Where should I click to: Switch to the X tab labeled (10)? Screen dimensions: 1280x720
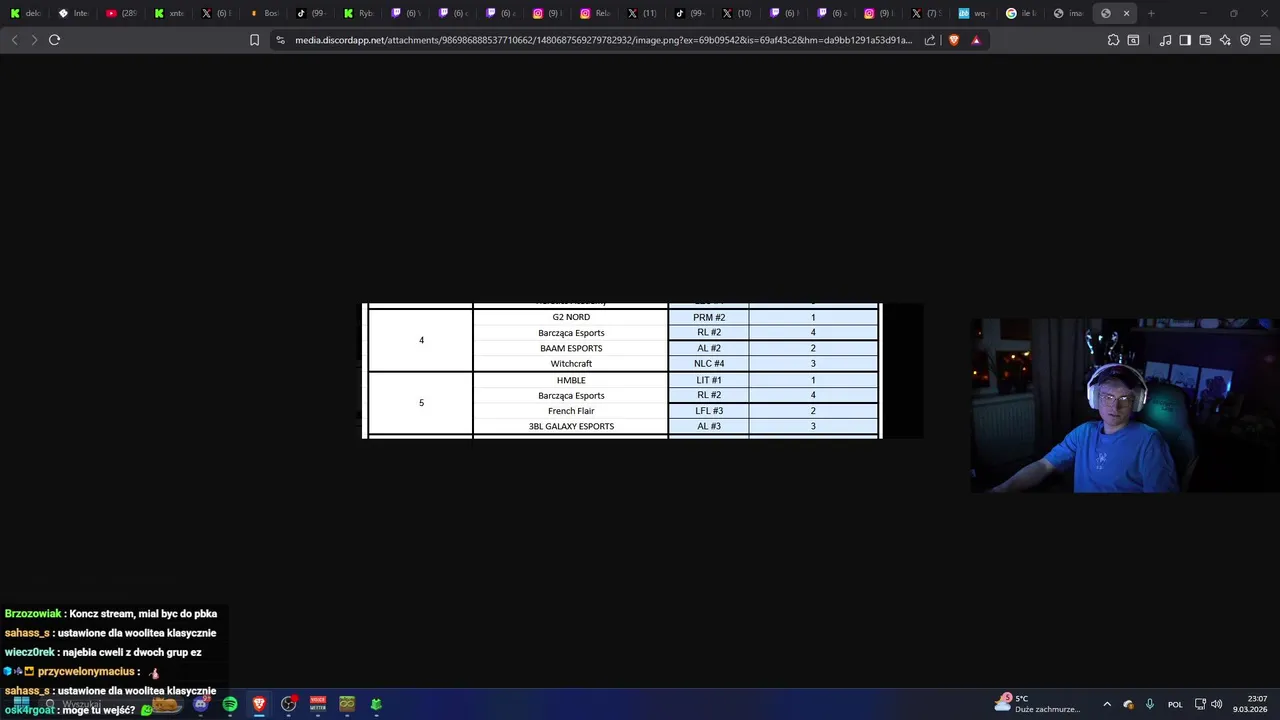click(x=737, y=13)
